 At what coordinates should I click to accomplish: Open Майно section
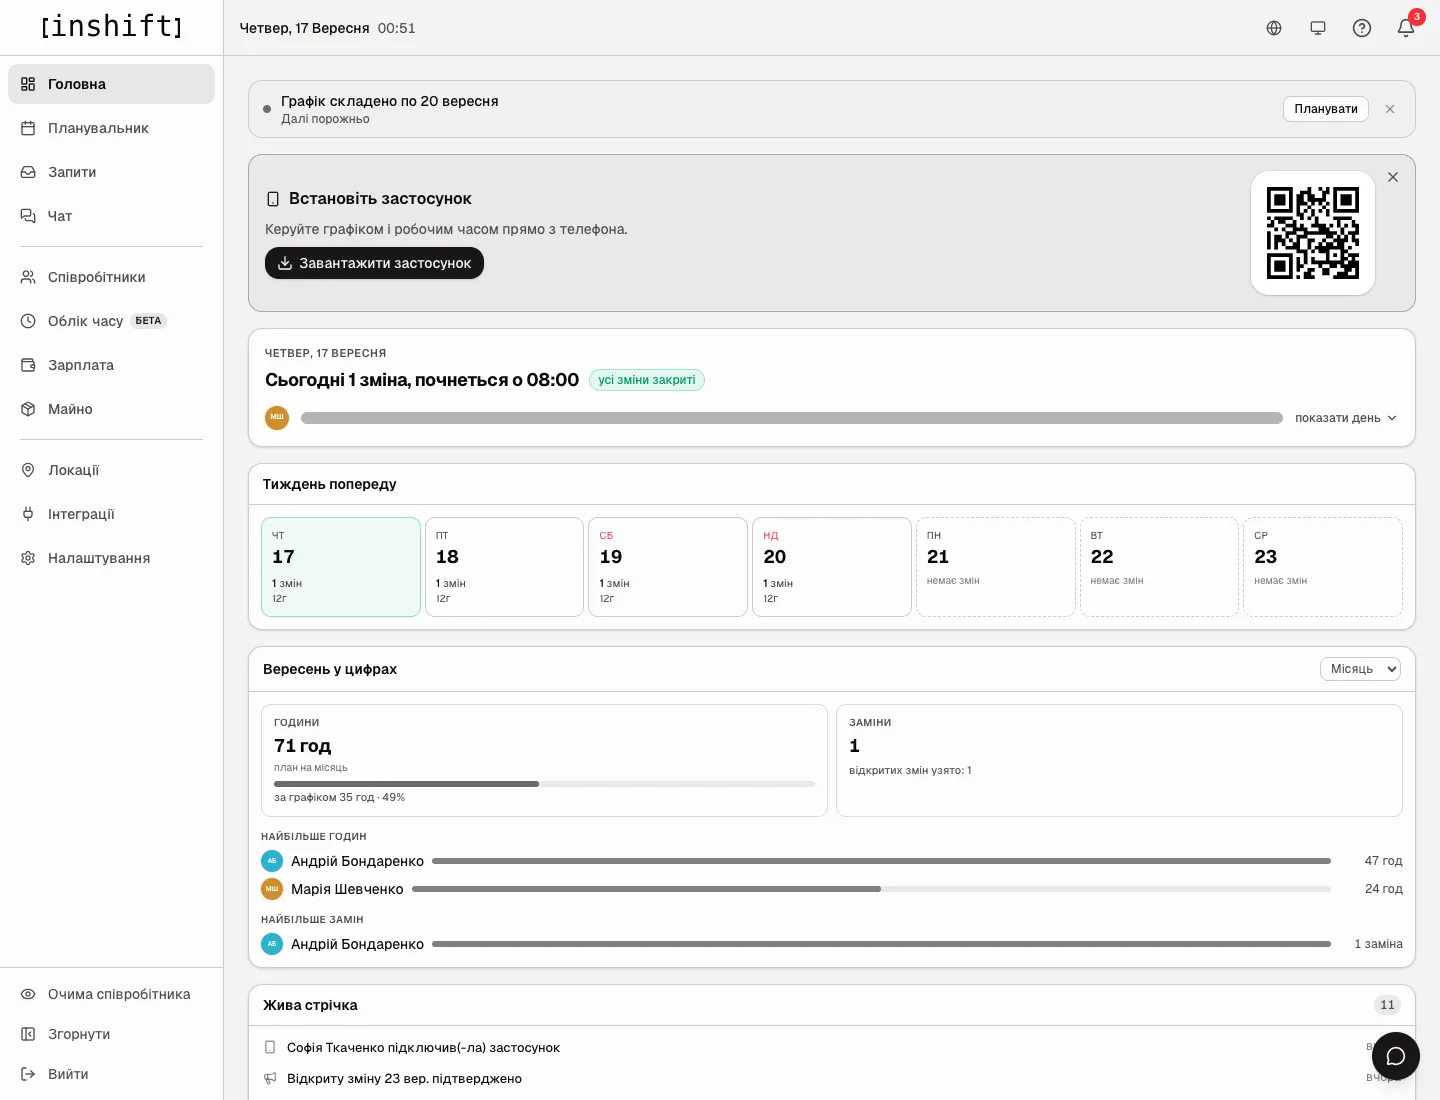click(x=111, y=409)
